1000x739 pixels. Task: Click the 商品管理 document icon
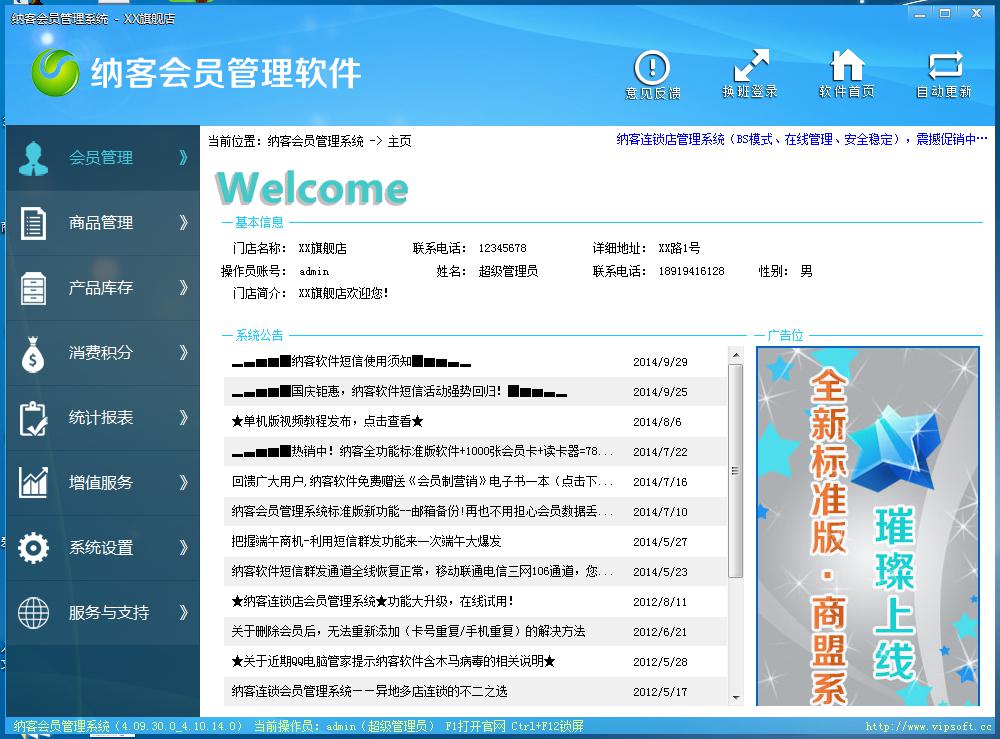pyautogui.click(x=33, y=223)
